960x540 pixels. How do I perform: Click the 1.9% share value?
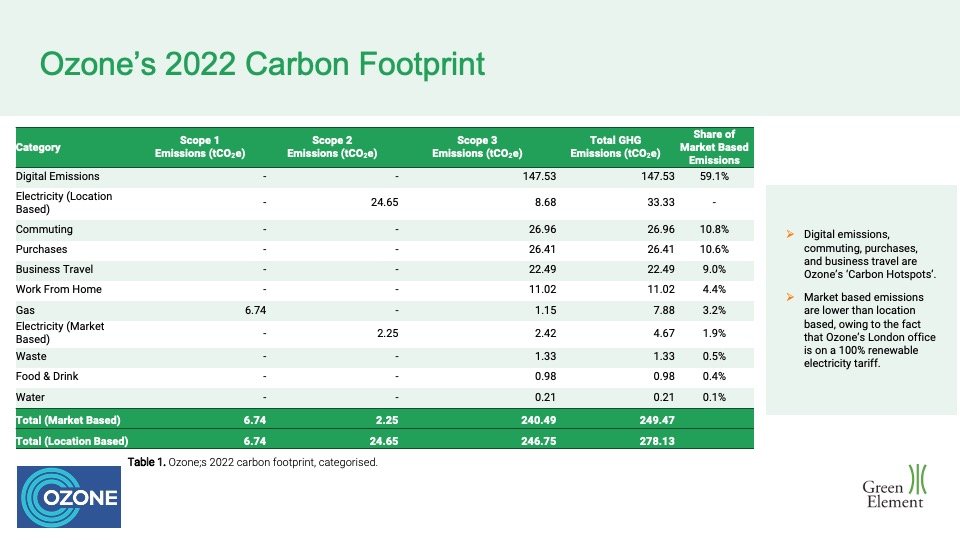coord(714,333)
